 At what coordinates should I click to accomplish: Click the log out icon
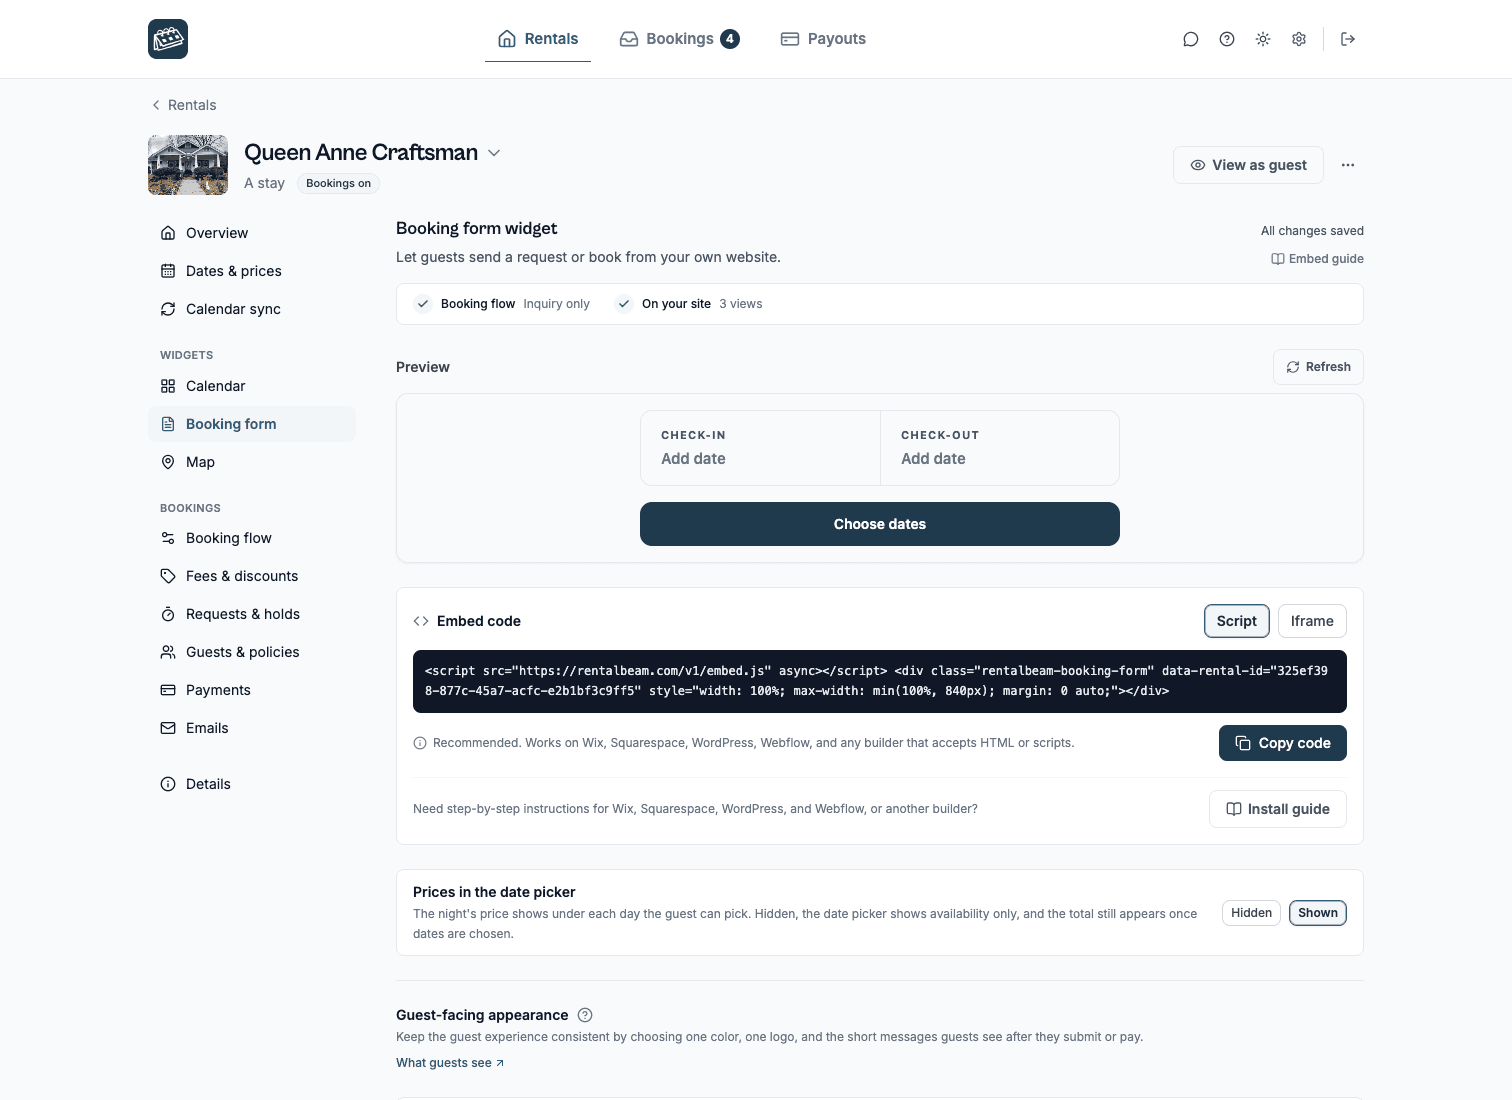[x=1348, y=39]
